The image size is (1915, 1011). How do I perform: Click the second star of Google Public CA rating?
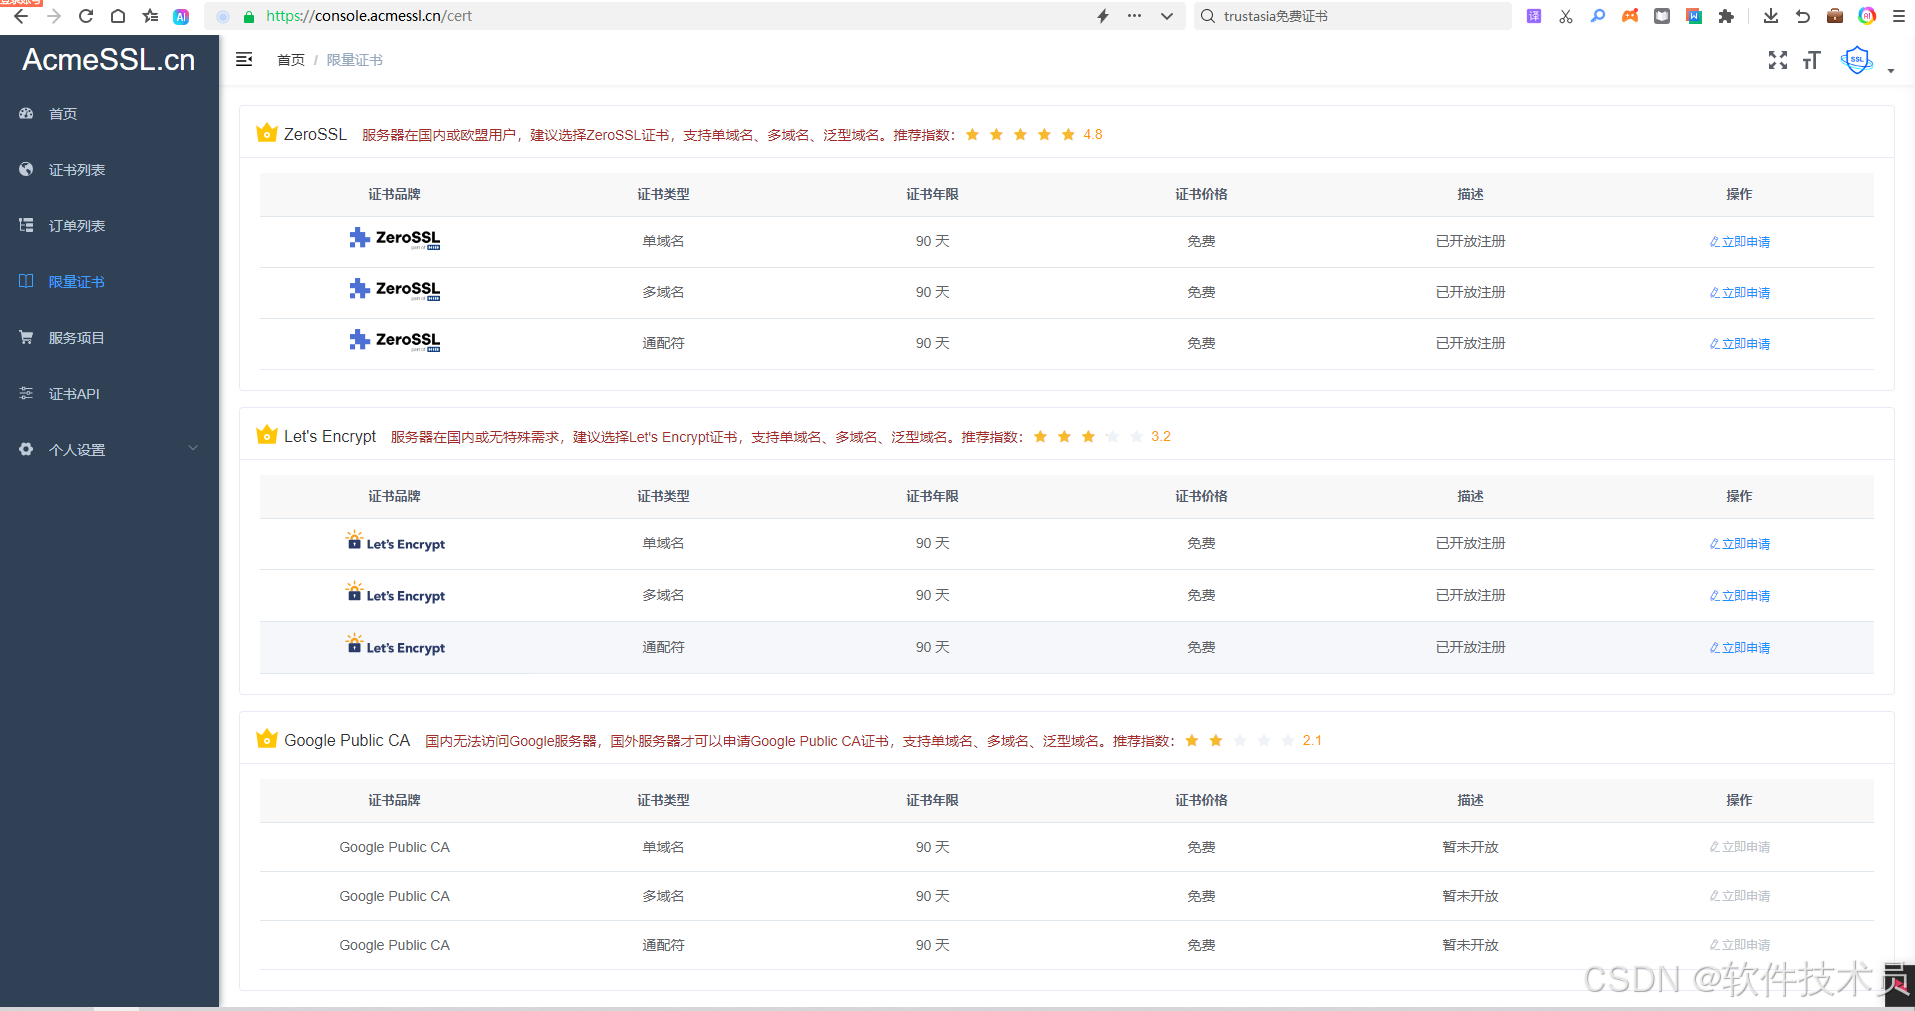1216,740
